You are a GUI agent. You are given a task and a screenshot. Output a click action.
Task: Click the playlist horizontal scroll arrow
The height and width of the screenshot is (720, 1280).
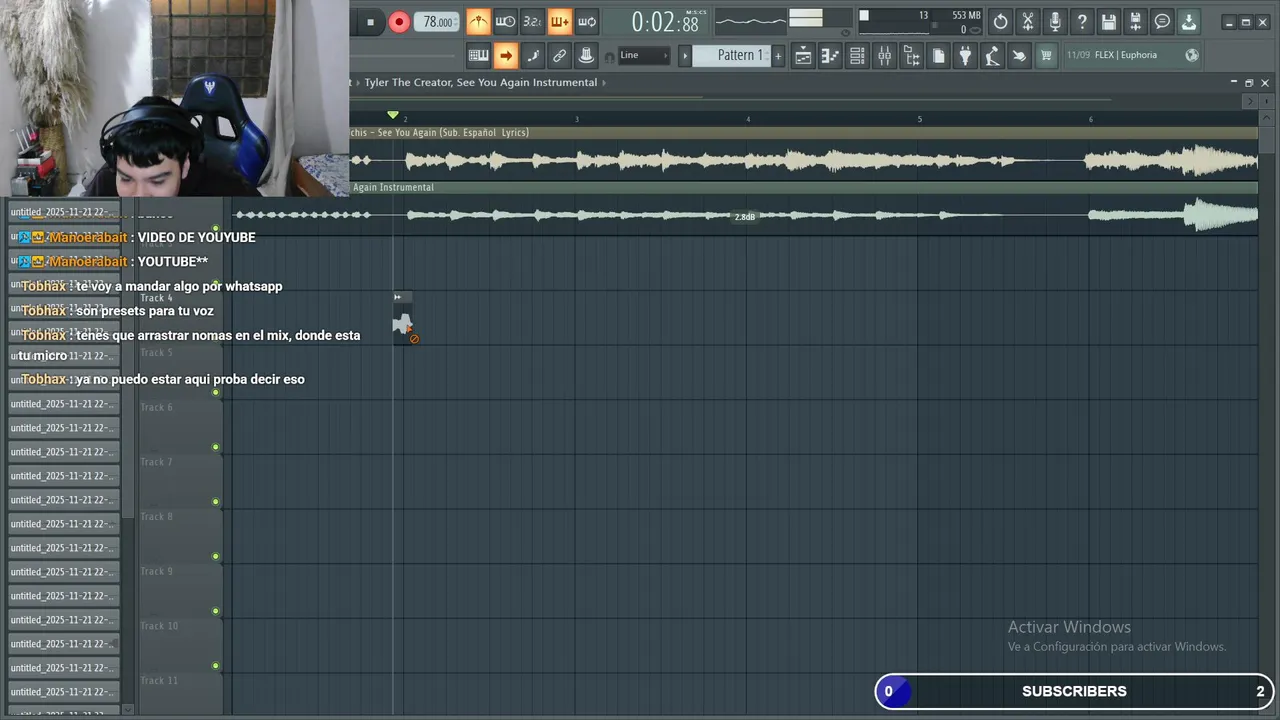coord(1250,101)
